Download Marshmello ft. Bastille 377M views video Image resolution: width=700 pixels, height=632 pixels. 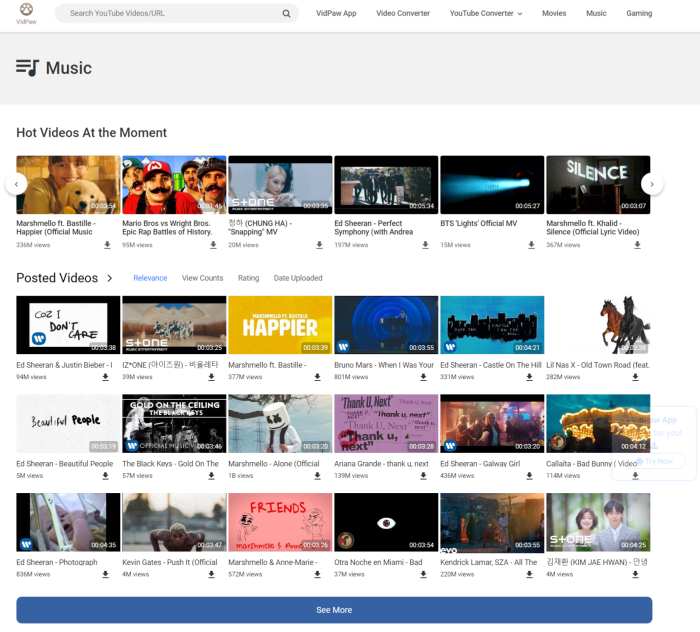pyautogui.click(x=317, y=377)
